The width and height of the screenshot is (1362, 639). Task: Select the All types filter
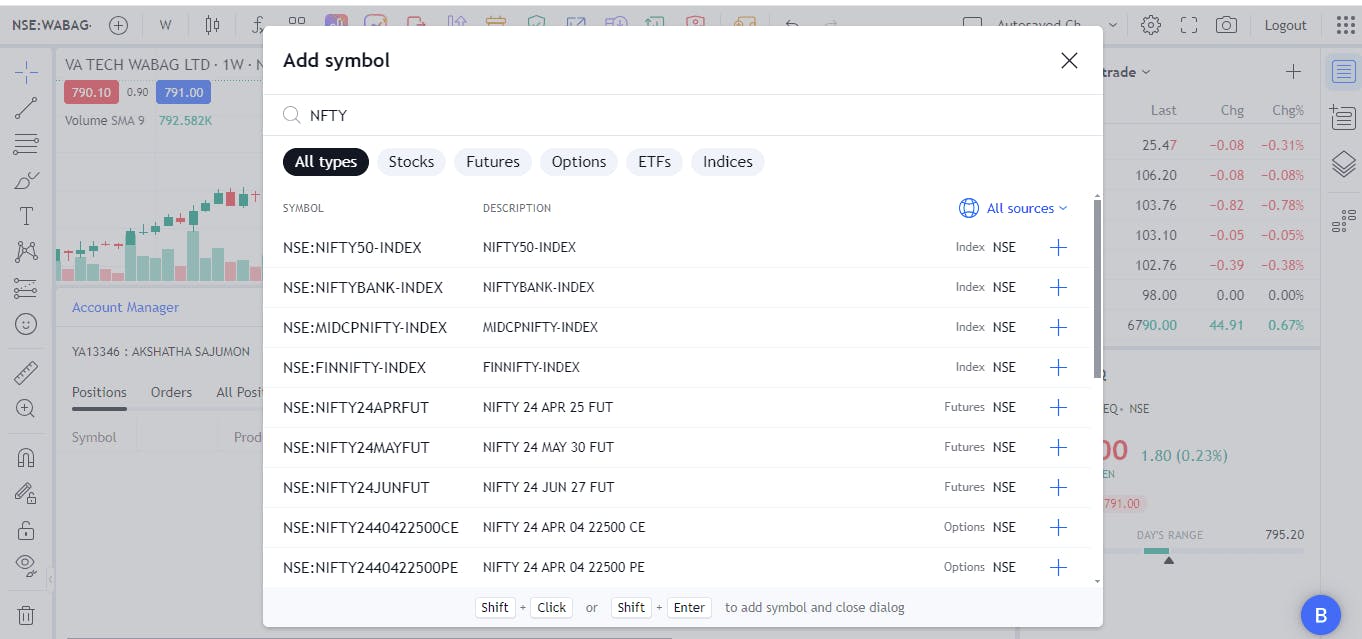(326, 162)
